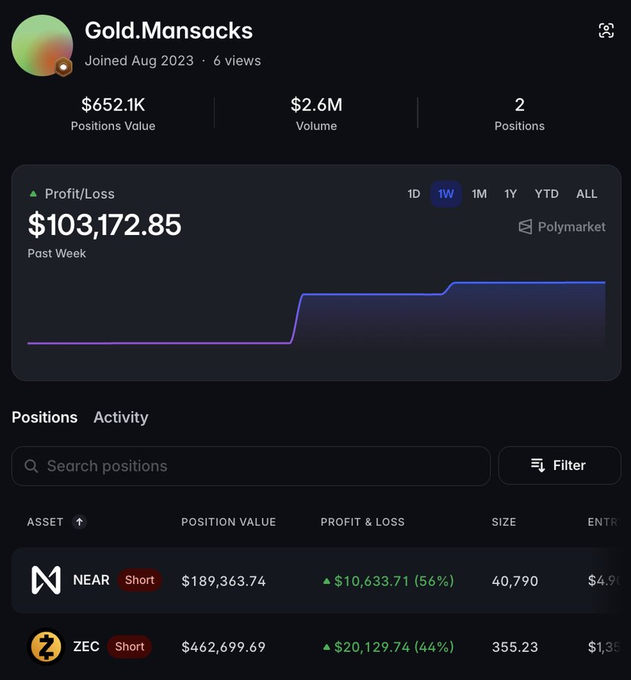This screenshot has width=631, height=680.
Task: Click the 355.23 size value
Action: pos(515,647)
